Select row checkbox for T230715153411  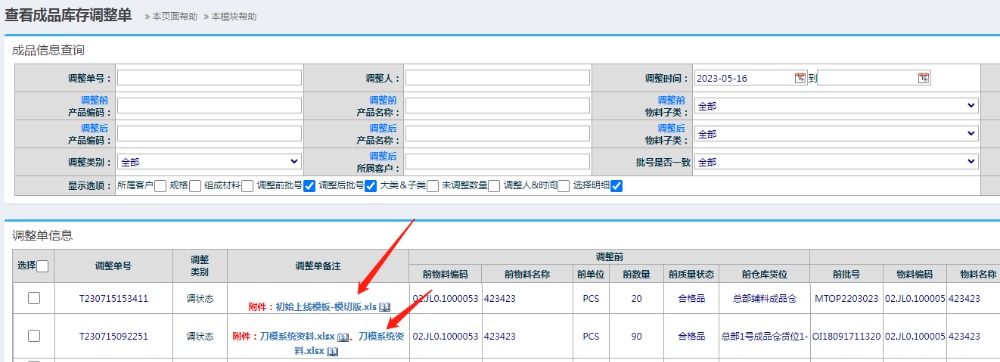point(34,298)
